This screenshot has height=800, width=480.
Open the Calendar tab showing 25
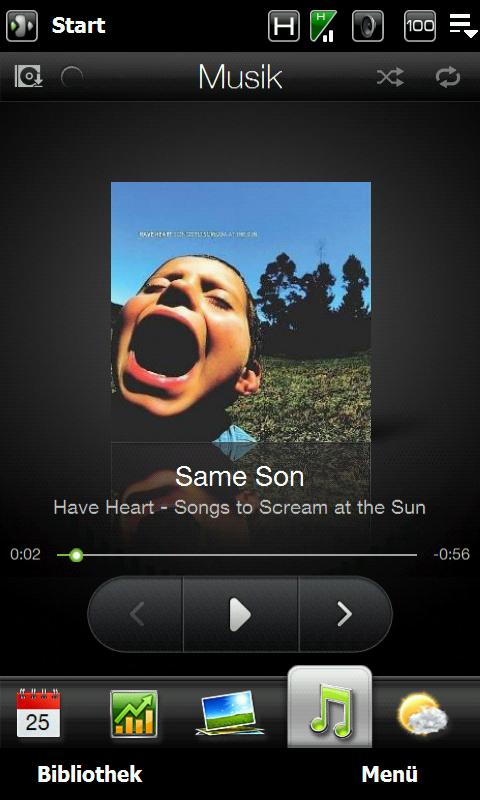tap(38, 713)
